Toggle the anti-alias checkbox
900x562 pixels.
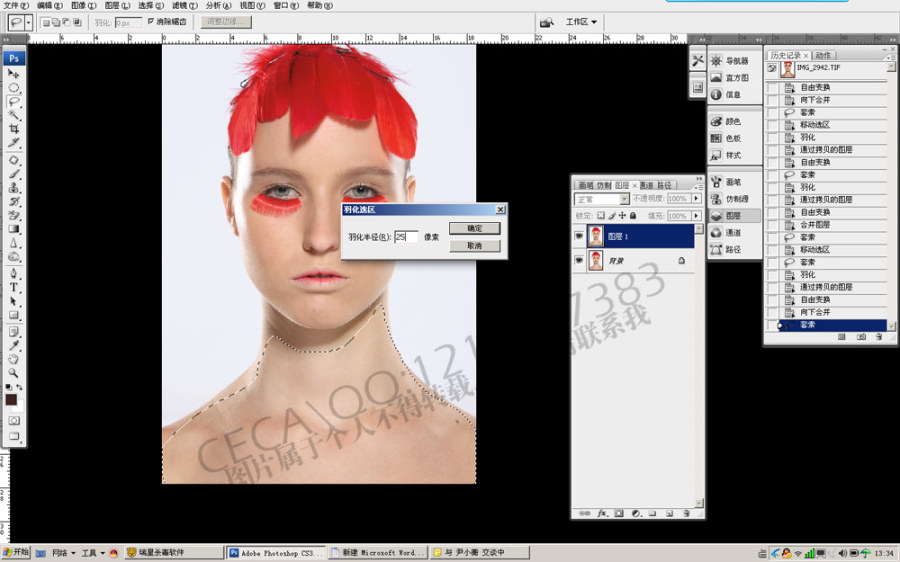(x=151, y=21)
